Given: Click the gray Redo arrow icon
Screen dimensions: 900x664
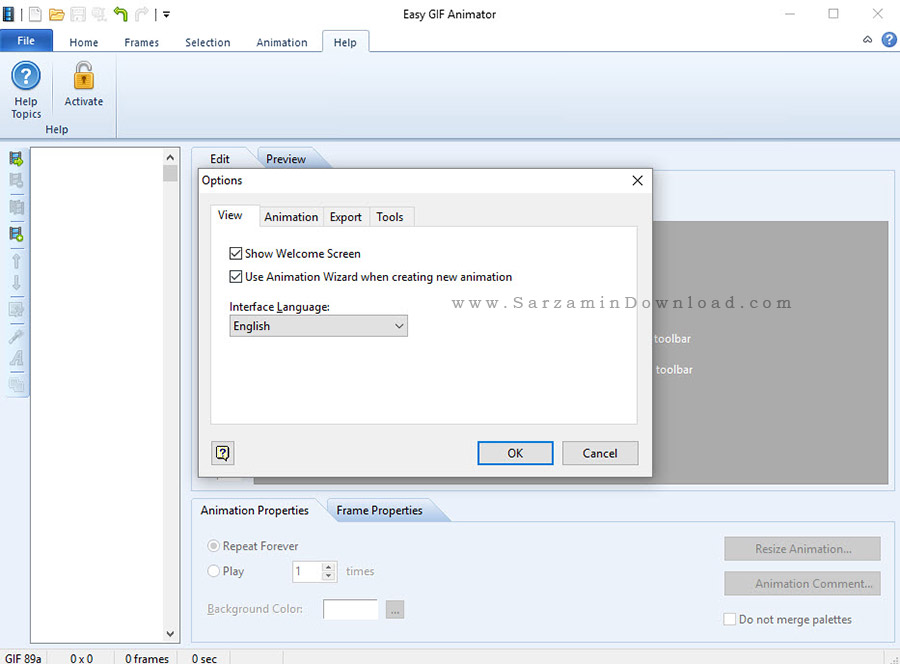Looking at the screenshot, I should [141, 14].
